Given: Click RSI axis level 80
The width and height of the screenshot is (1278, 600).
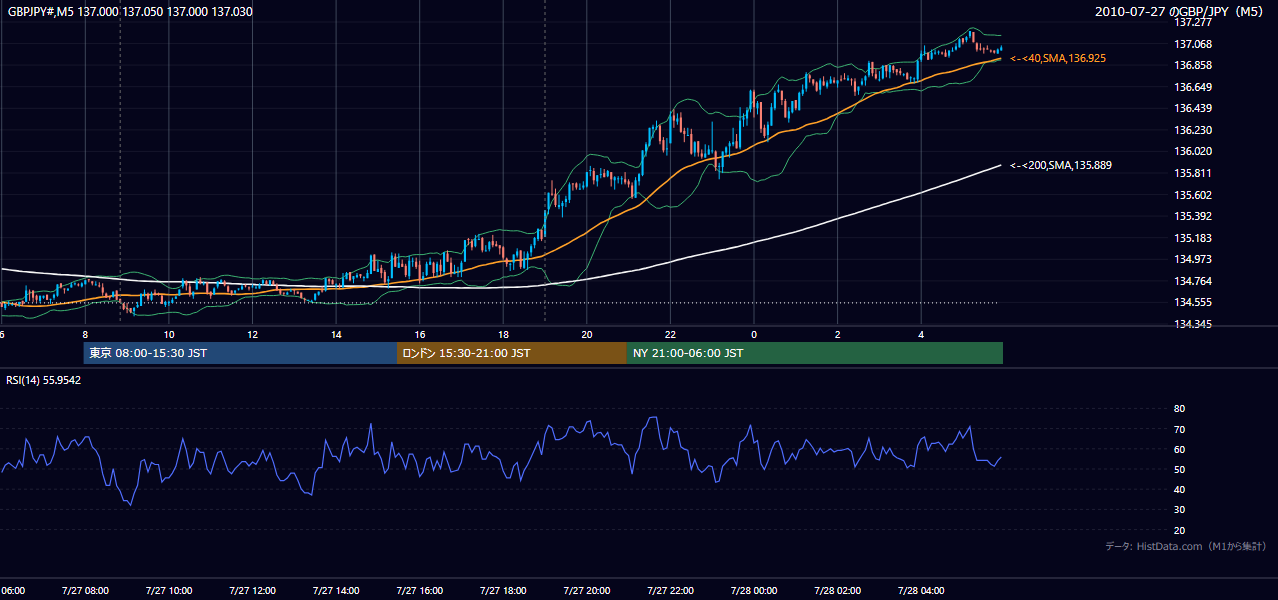Looking at the screenshot, I should click(x=1179, y=409).
